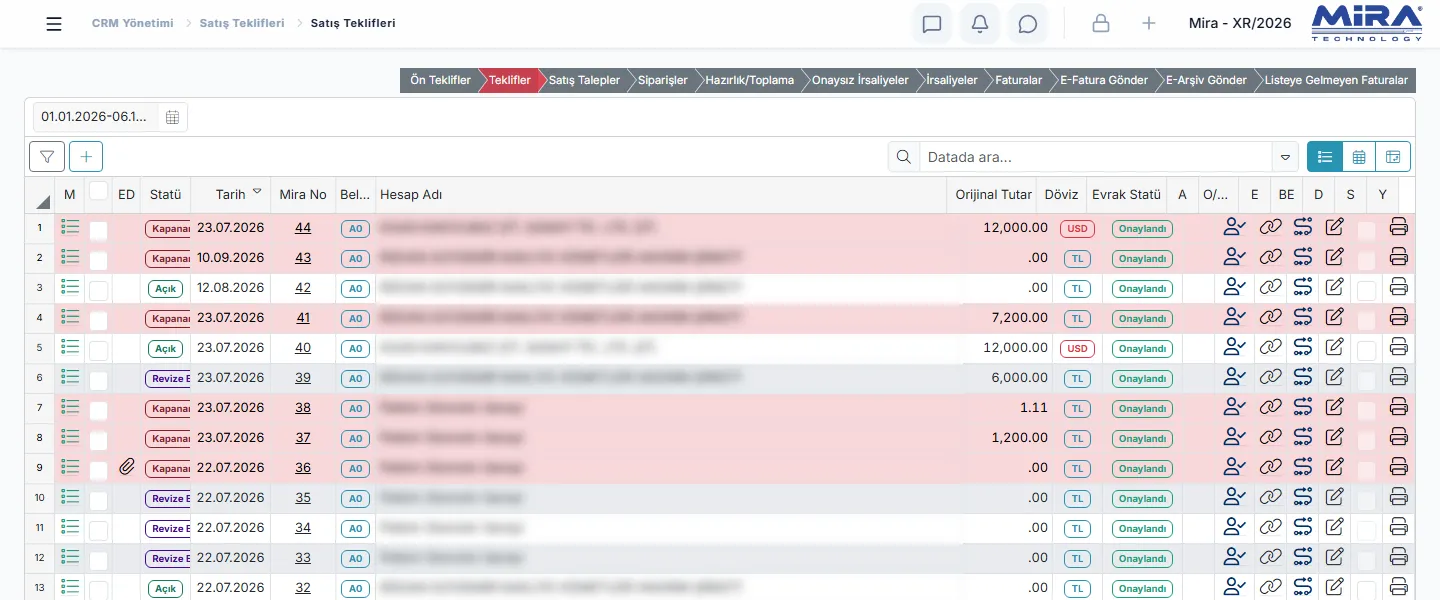Viewport: 1440px width, 600px height.
Task: Open the notifications bell
Action: click(980, 24)
